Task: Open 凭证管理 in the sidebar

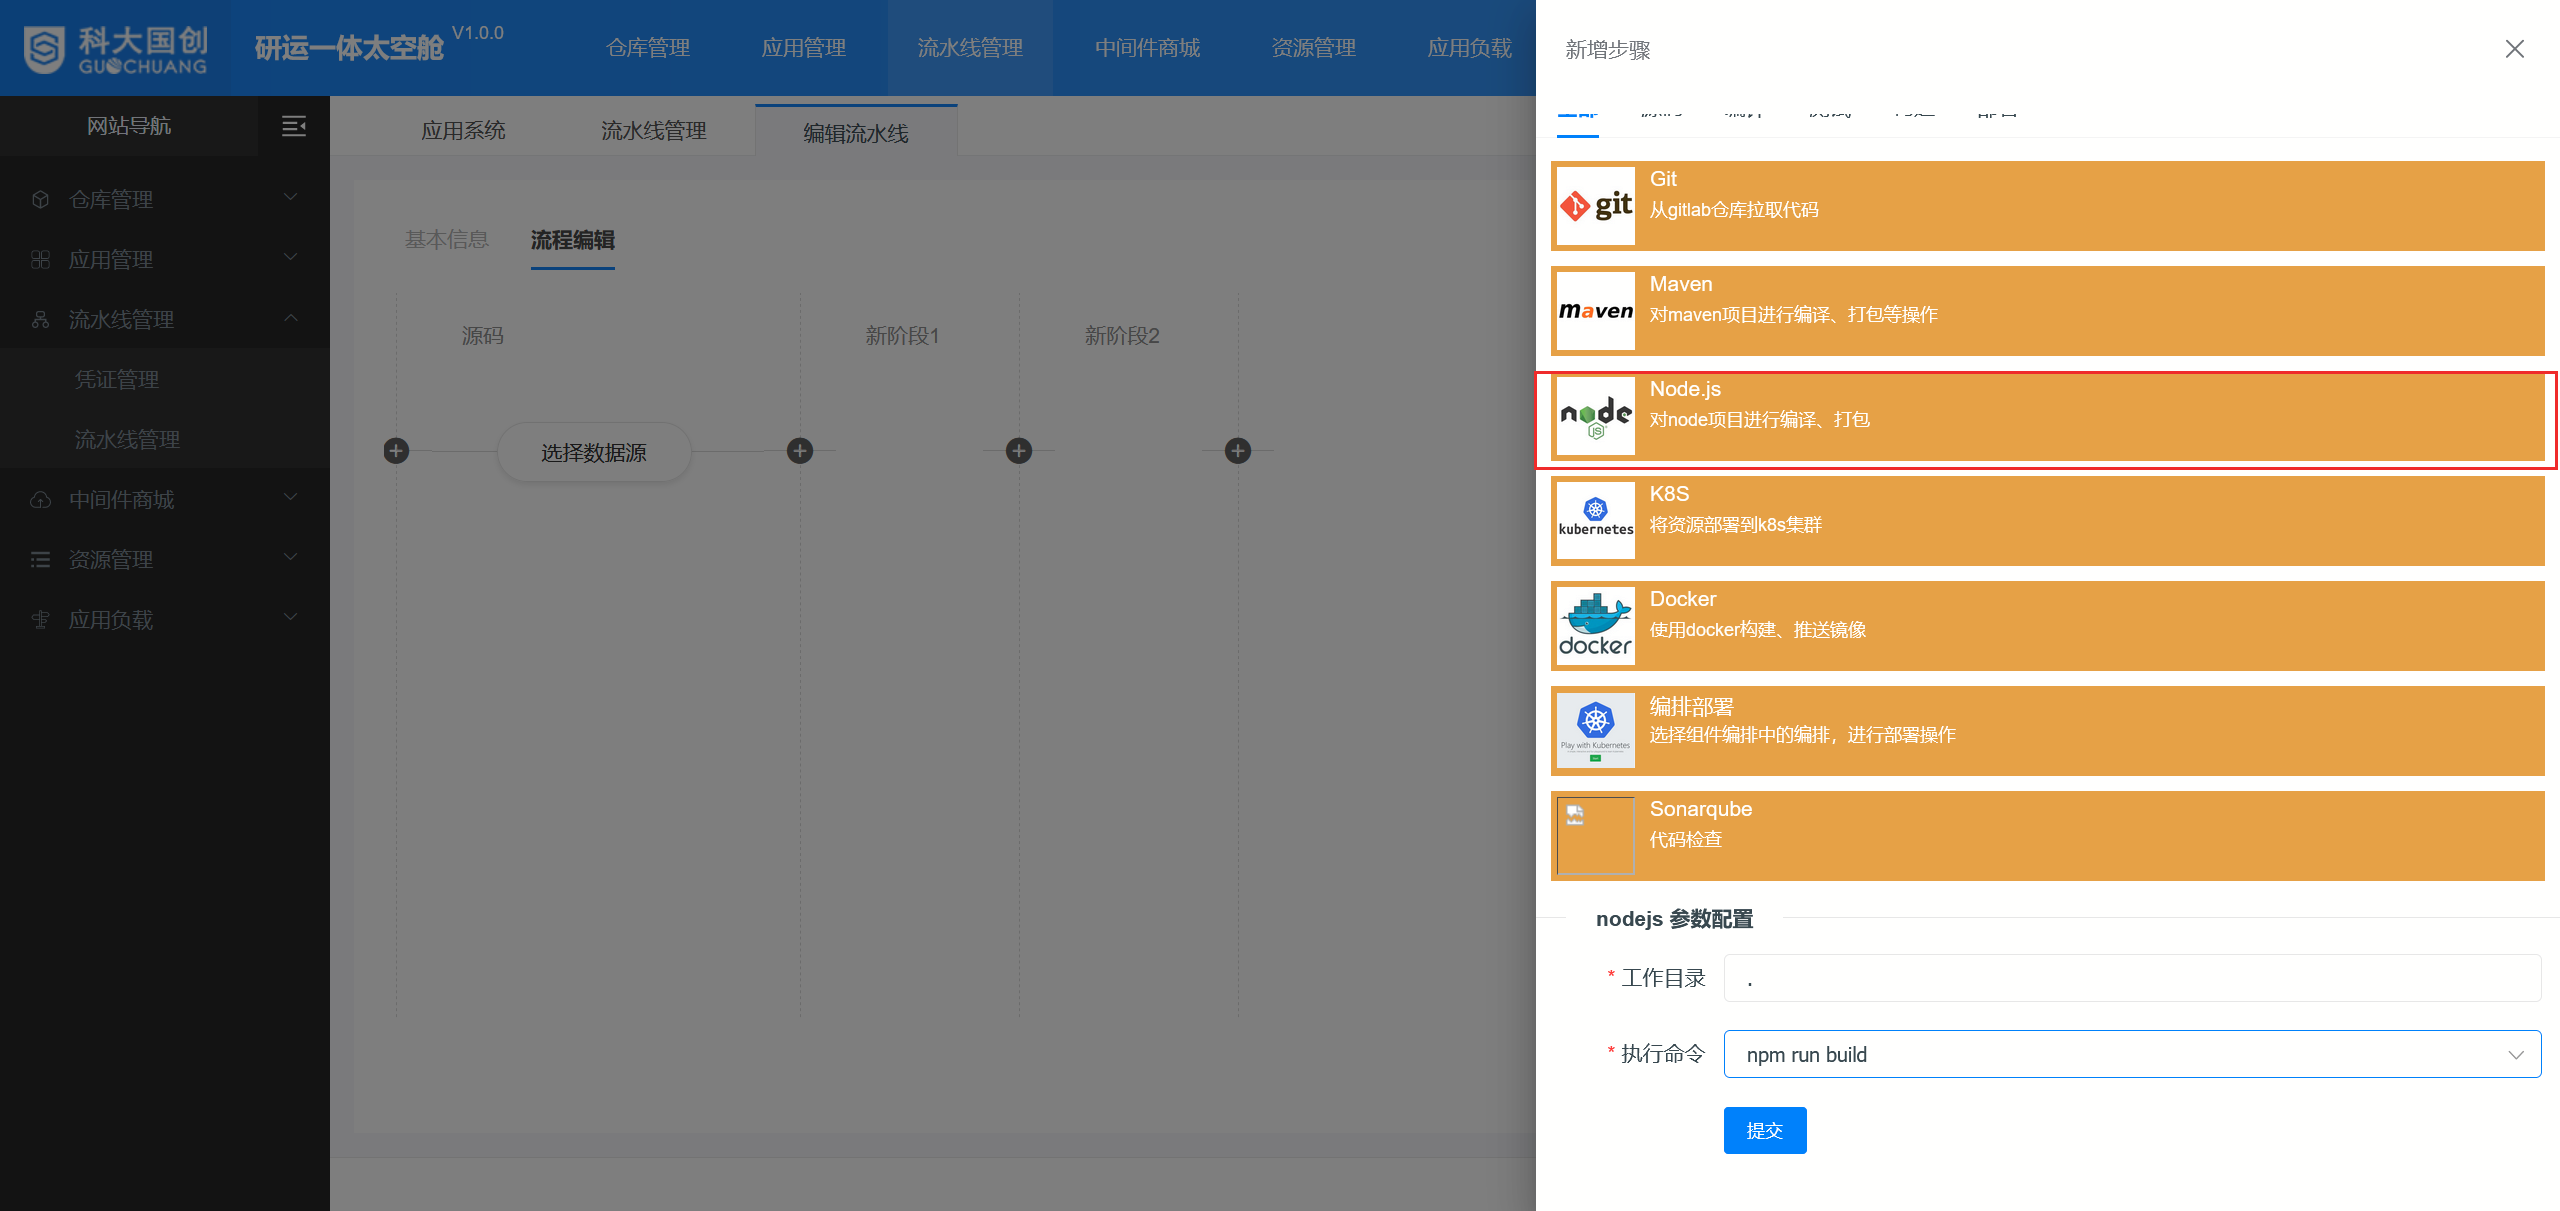Action: coord(117,379)
